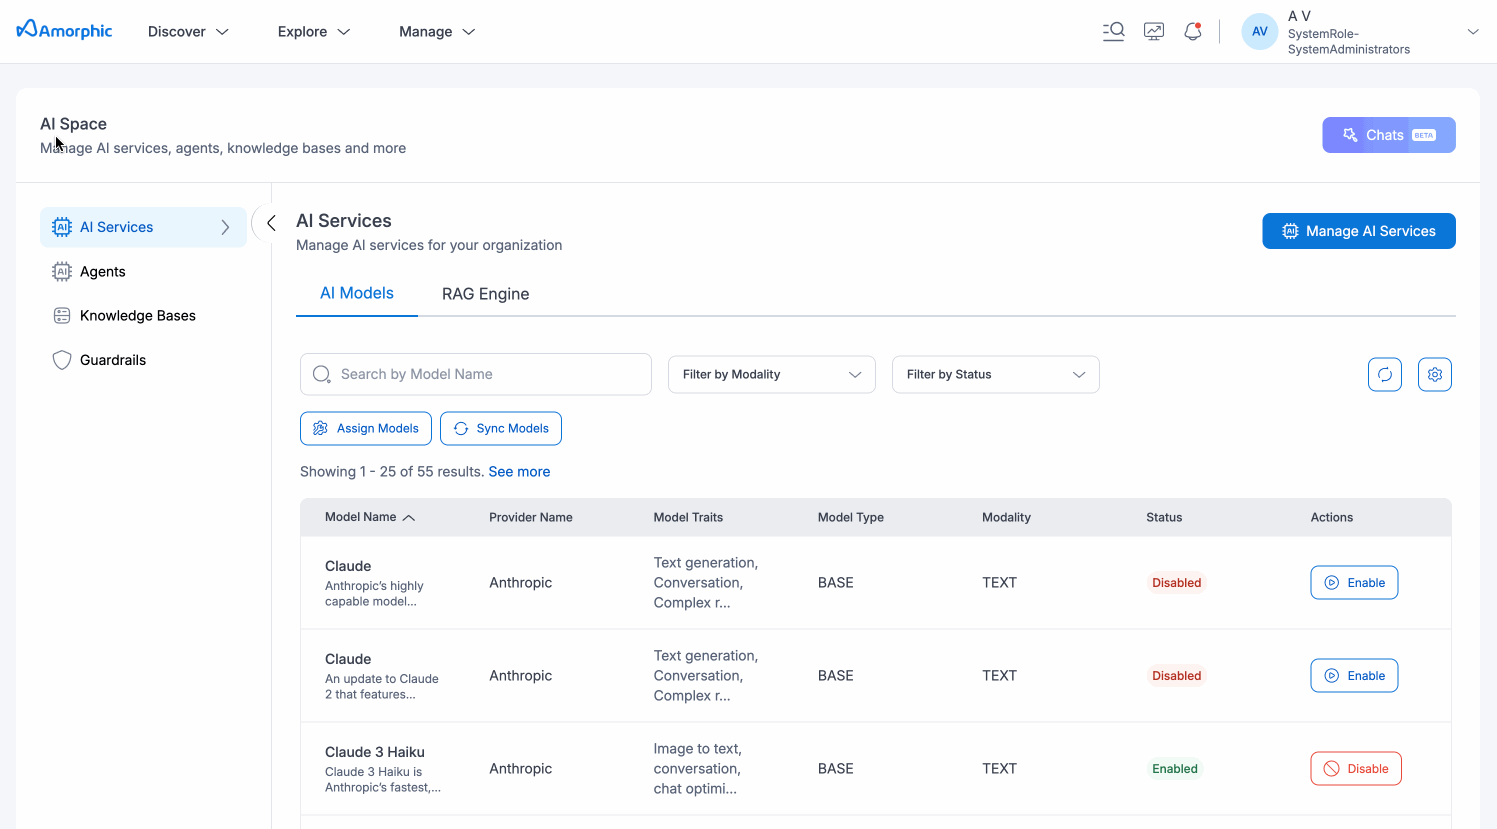Open table settings gear icon
Image resolution: width=1497 pixels, height=829 pixels.
click(x=1434, y=374)
